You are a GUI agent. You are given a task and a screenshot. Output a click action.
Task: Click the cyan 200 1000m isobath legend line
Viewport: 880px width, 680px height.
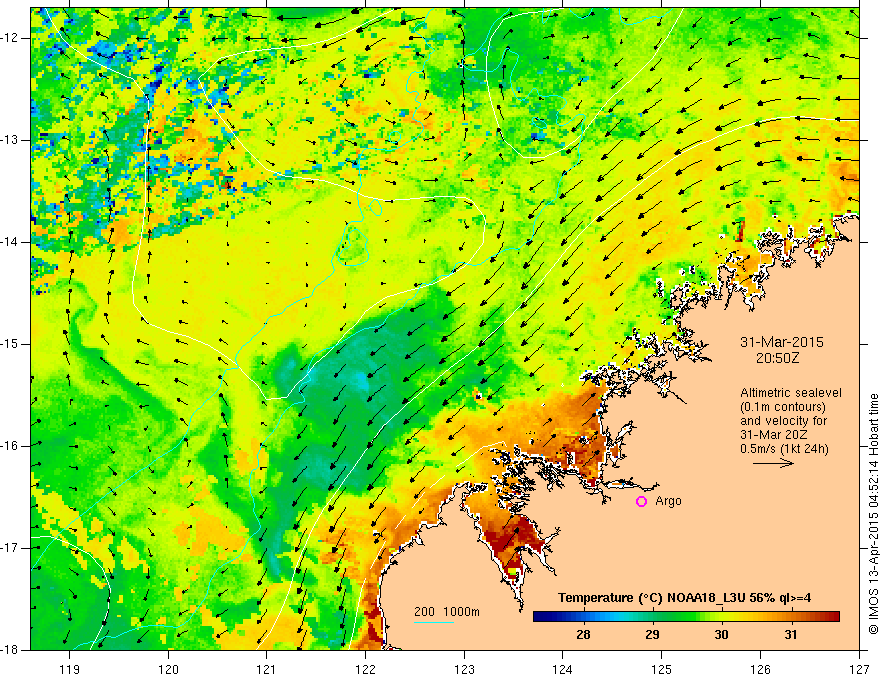coord(434,622)
